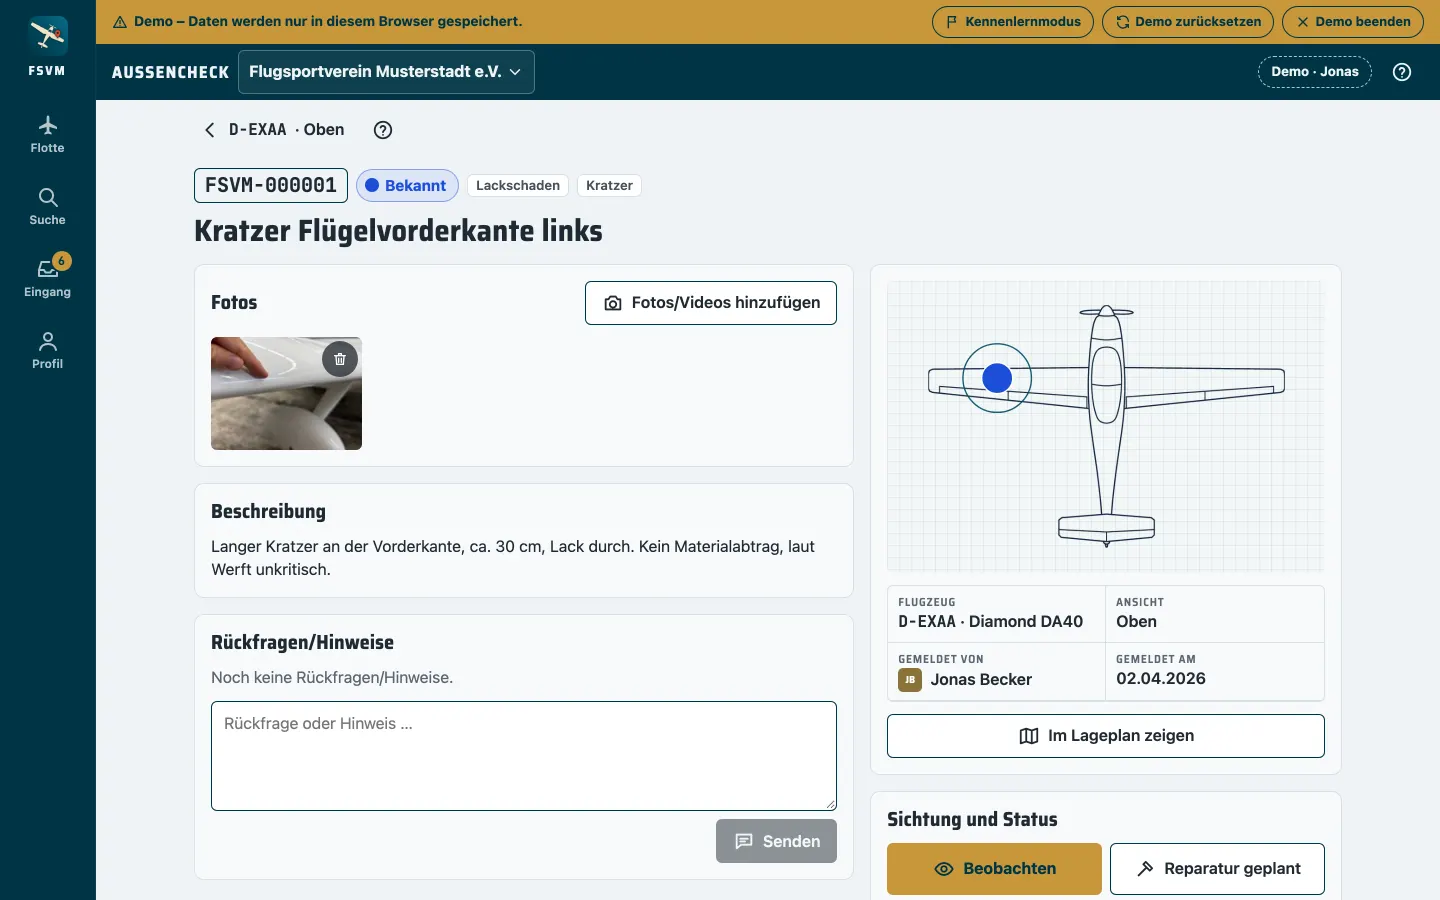Click the warning triangle in the demo banner
Viewport: 1440px width, 900px height.
pyautogui.click(x=120, y=22)
